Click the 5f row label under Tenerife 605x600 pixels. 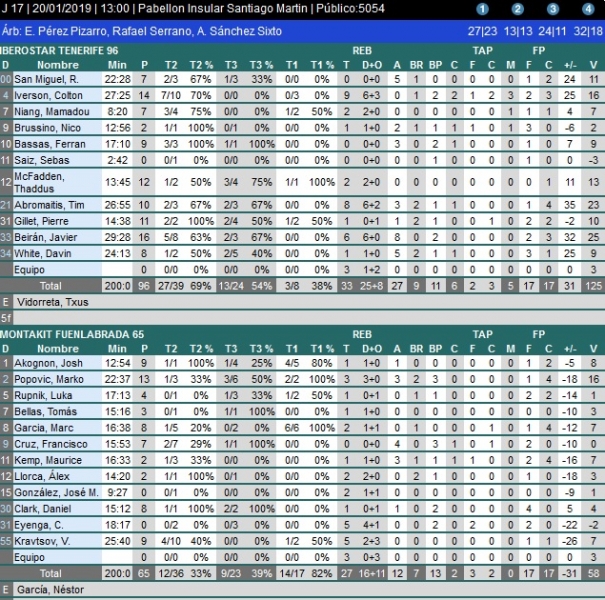(x=6, y=319)
